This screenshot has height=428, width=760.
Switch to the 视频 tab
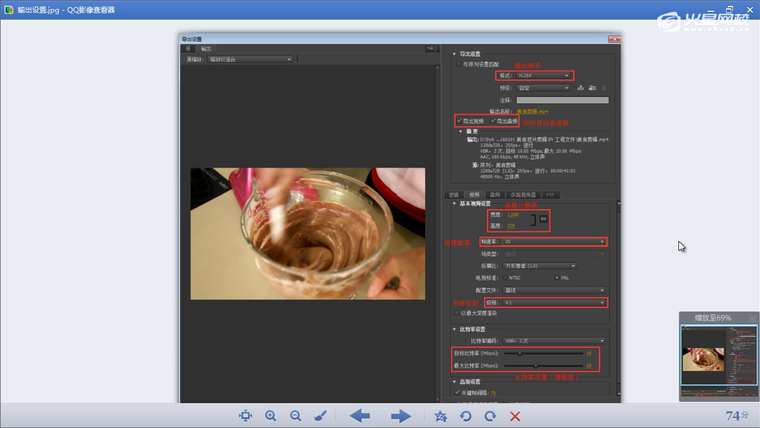point(474,194)
